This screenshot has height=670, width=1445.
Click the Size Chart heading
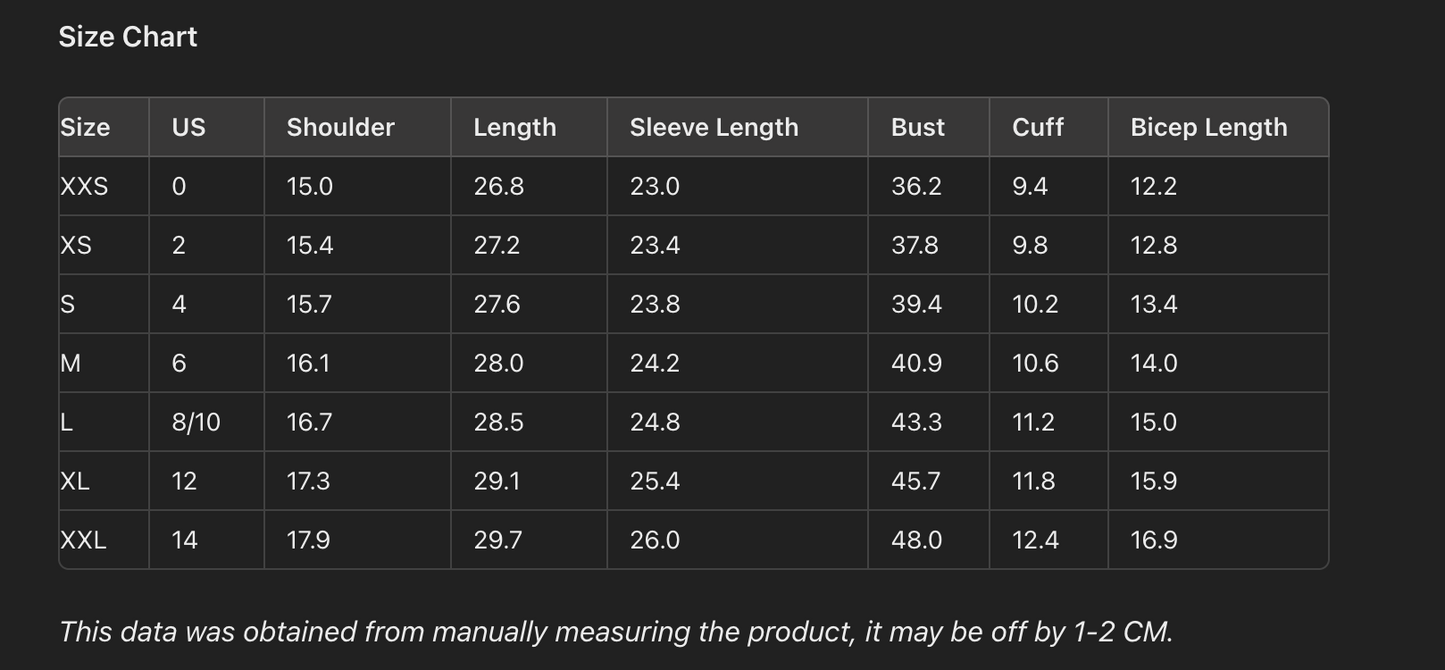point(128,37)
